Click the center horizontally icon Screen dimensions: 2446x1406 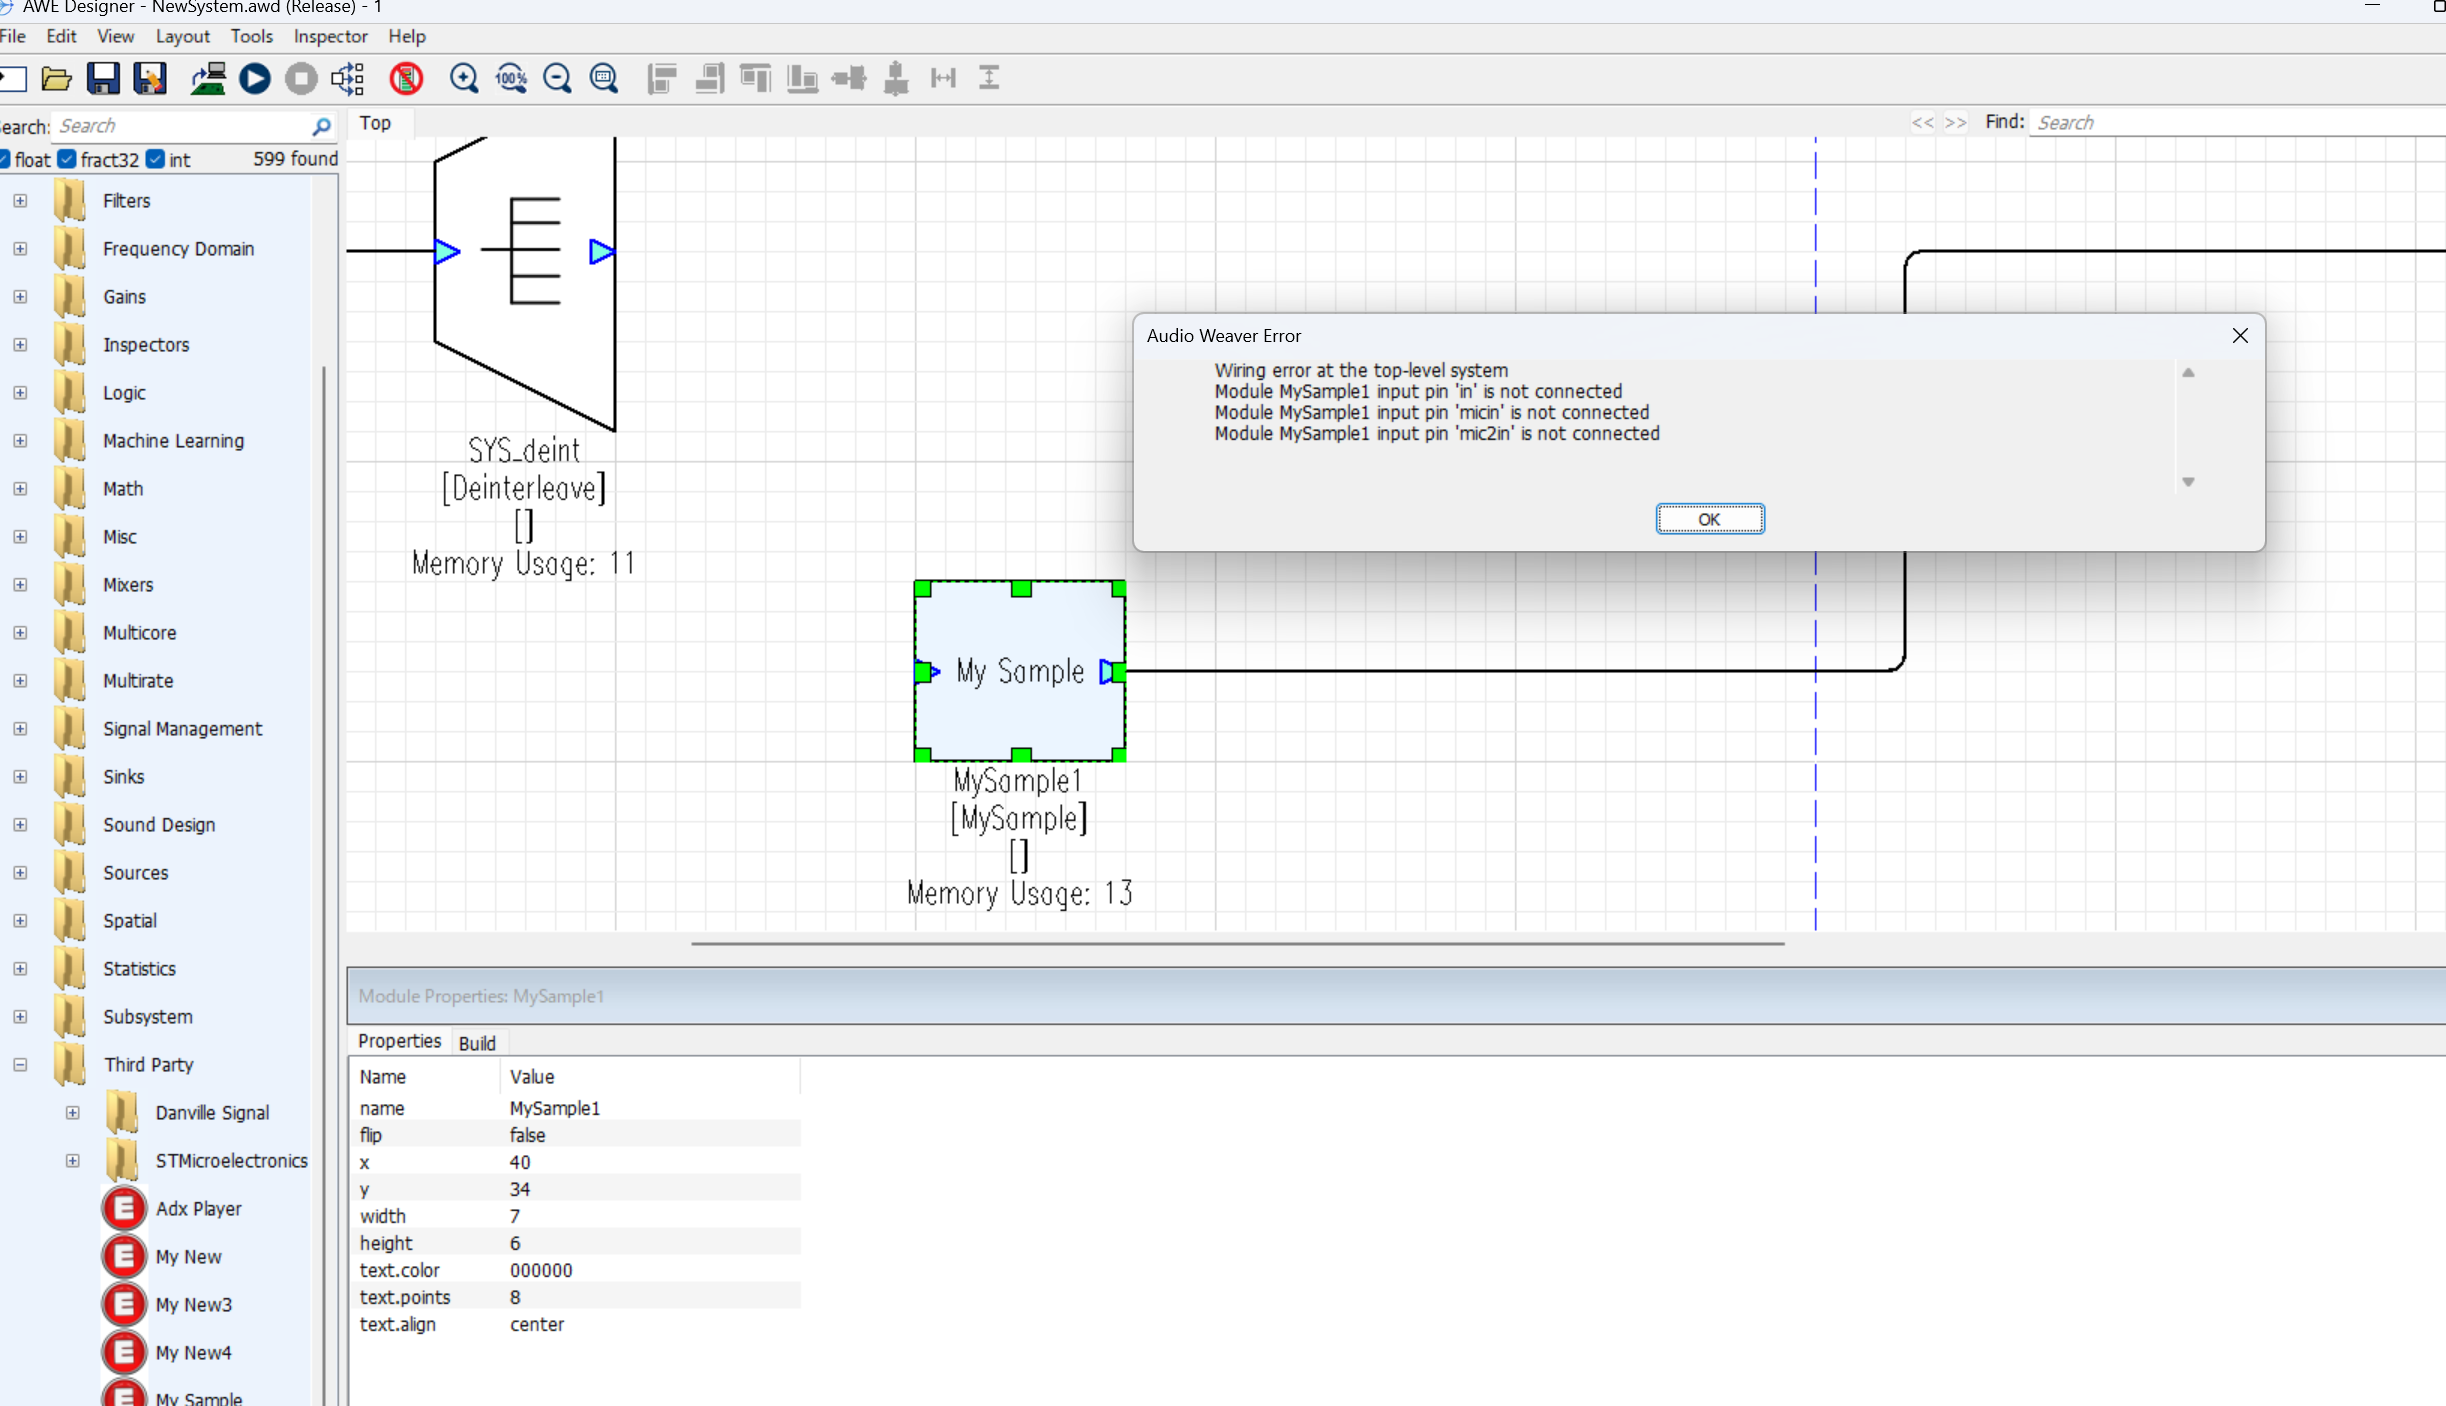850,78
